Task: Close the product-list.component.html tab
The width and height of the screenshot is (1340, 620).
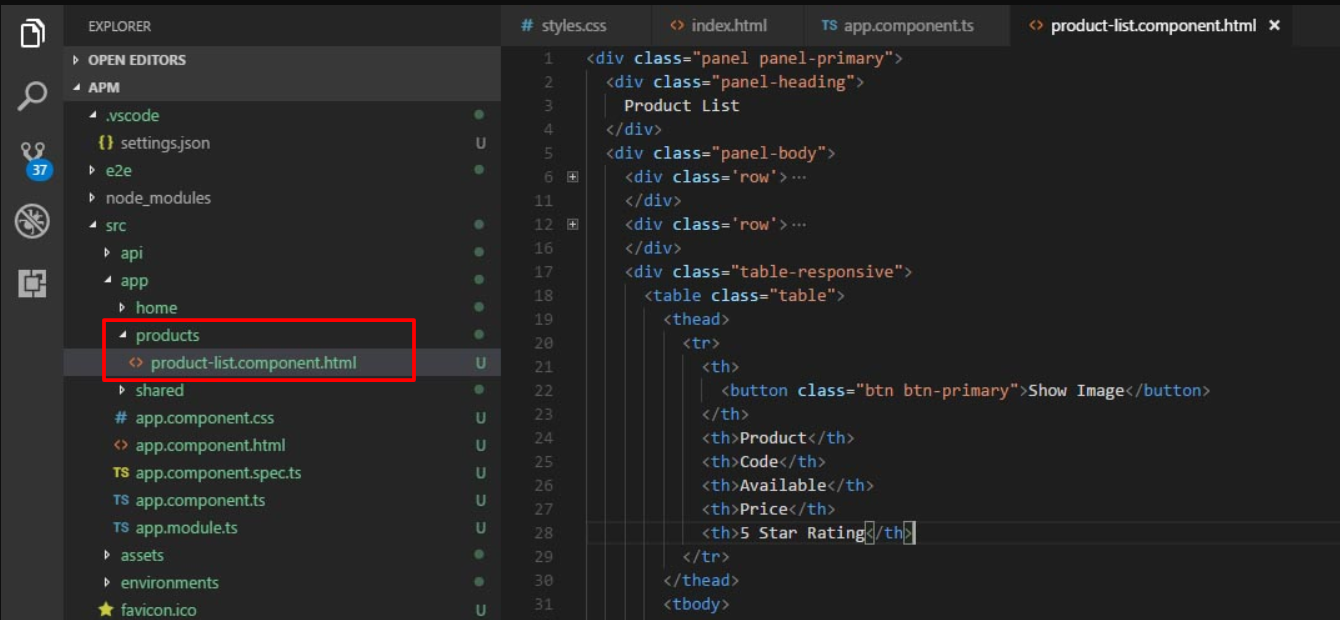Action: 1274,25
